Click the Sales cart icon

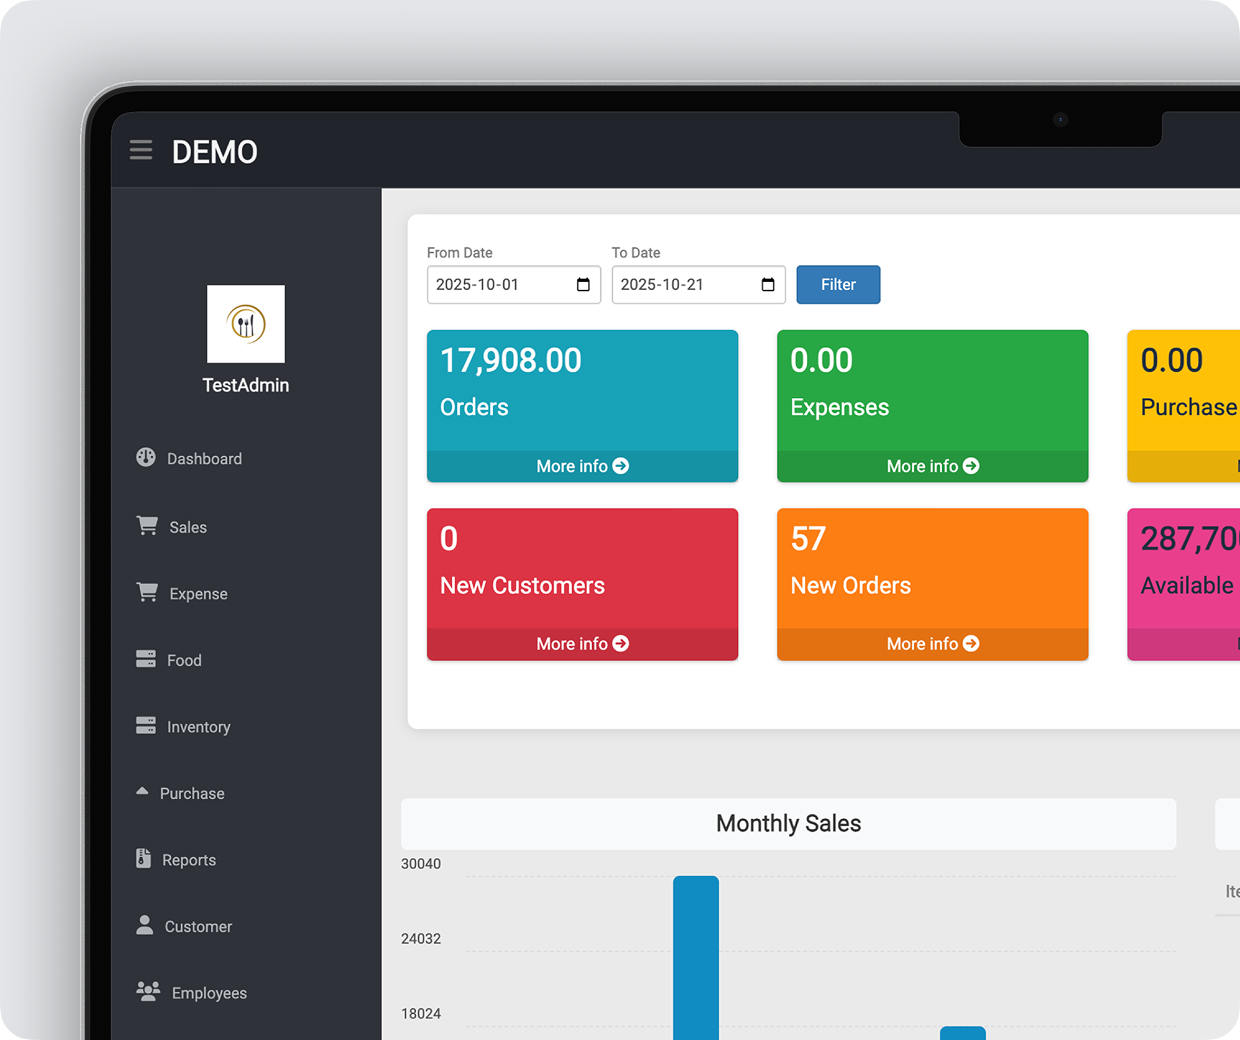pos(147,525)
